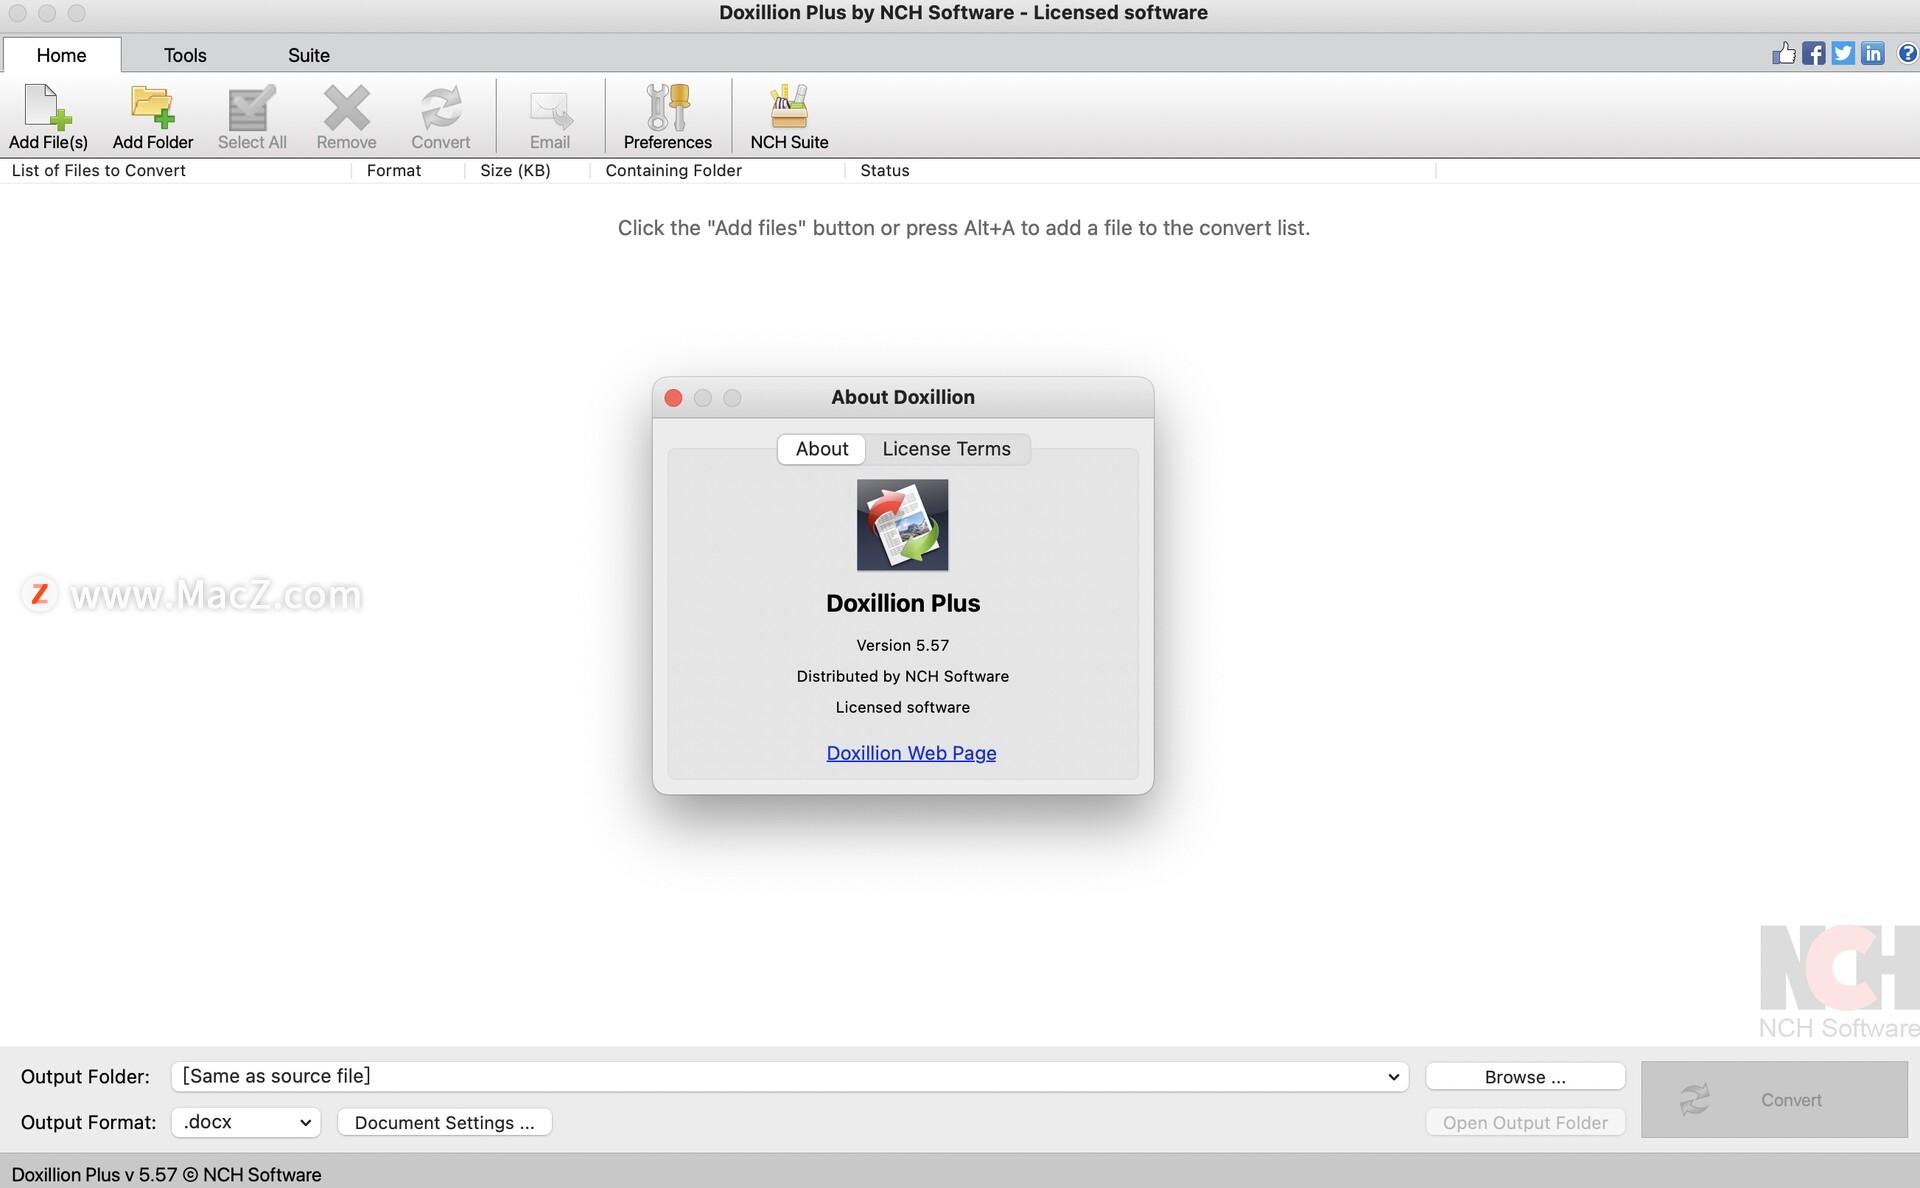The height and width of the screenshot is (1188, 1920).
Task: Click the Containing Folder column header
Action: coord(718,171)
